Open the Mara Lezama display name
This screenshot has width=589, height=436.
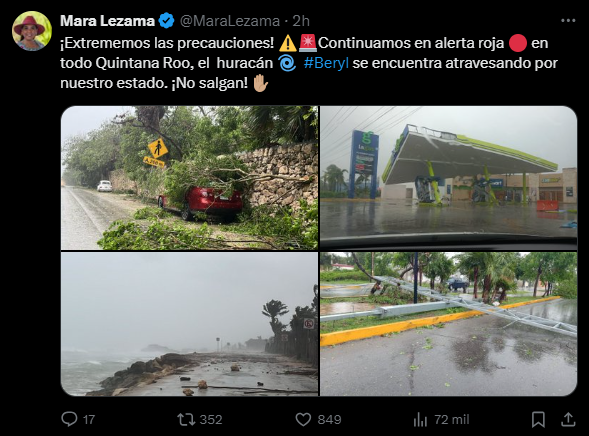(x=107, y=21)
